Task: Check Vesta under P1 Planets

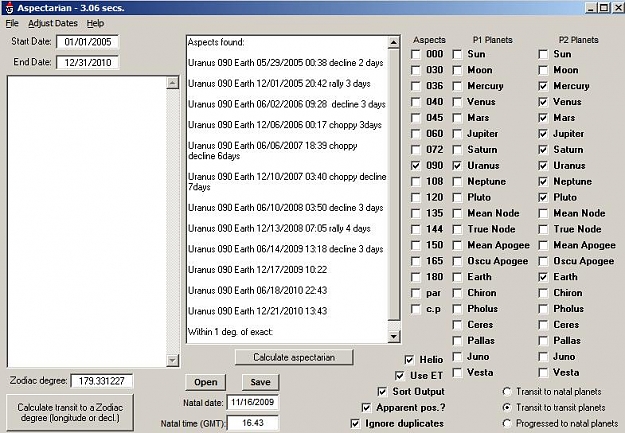Action: 457,372
